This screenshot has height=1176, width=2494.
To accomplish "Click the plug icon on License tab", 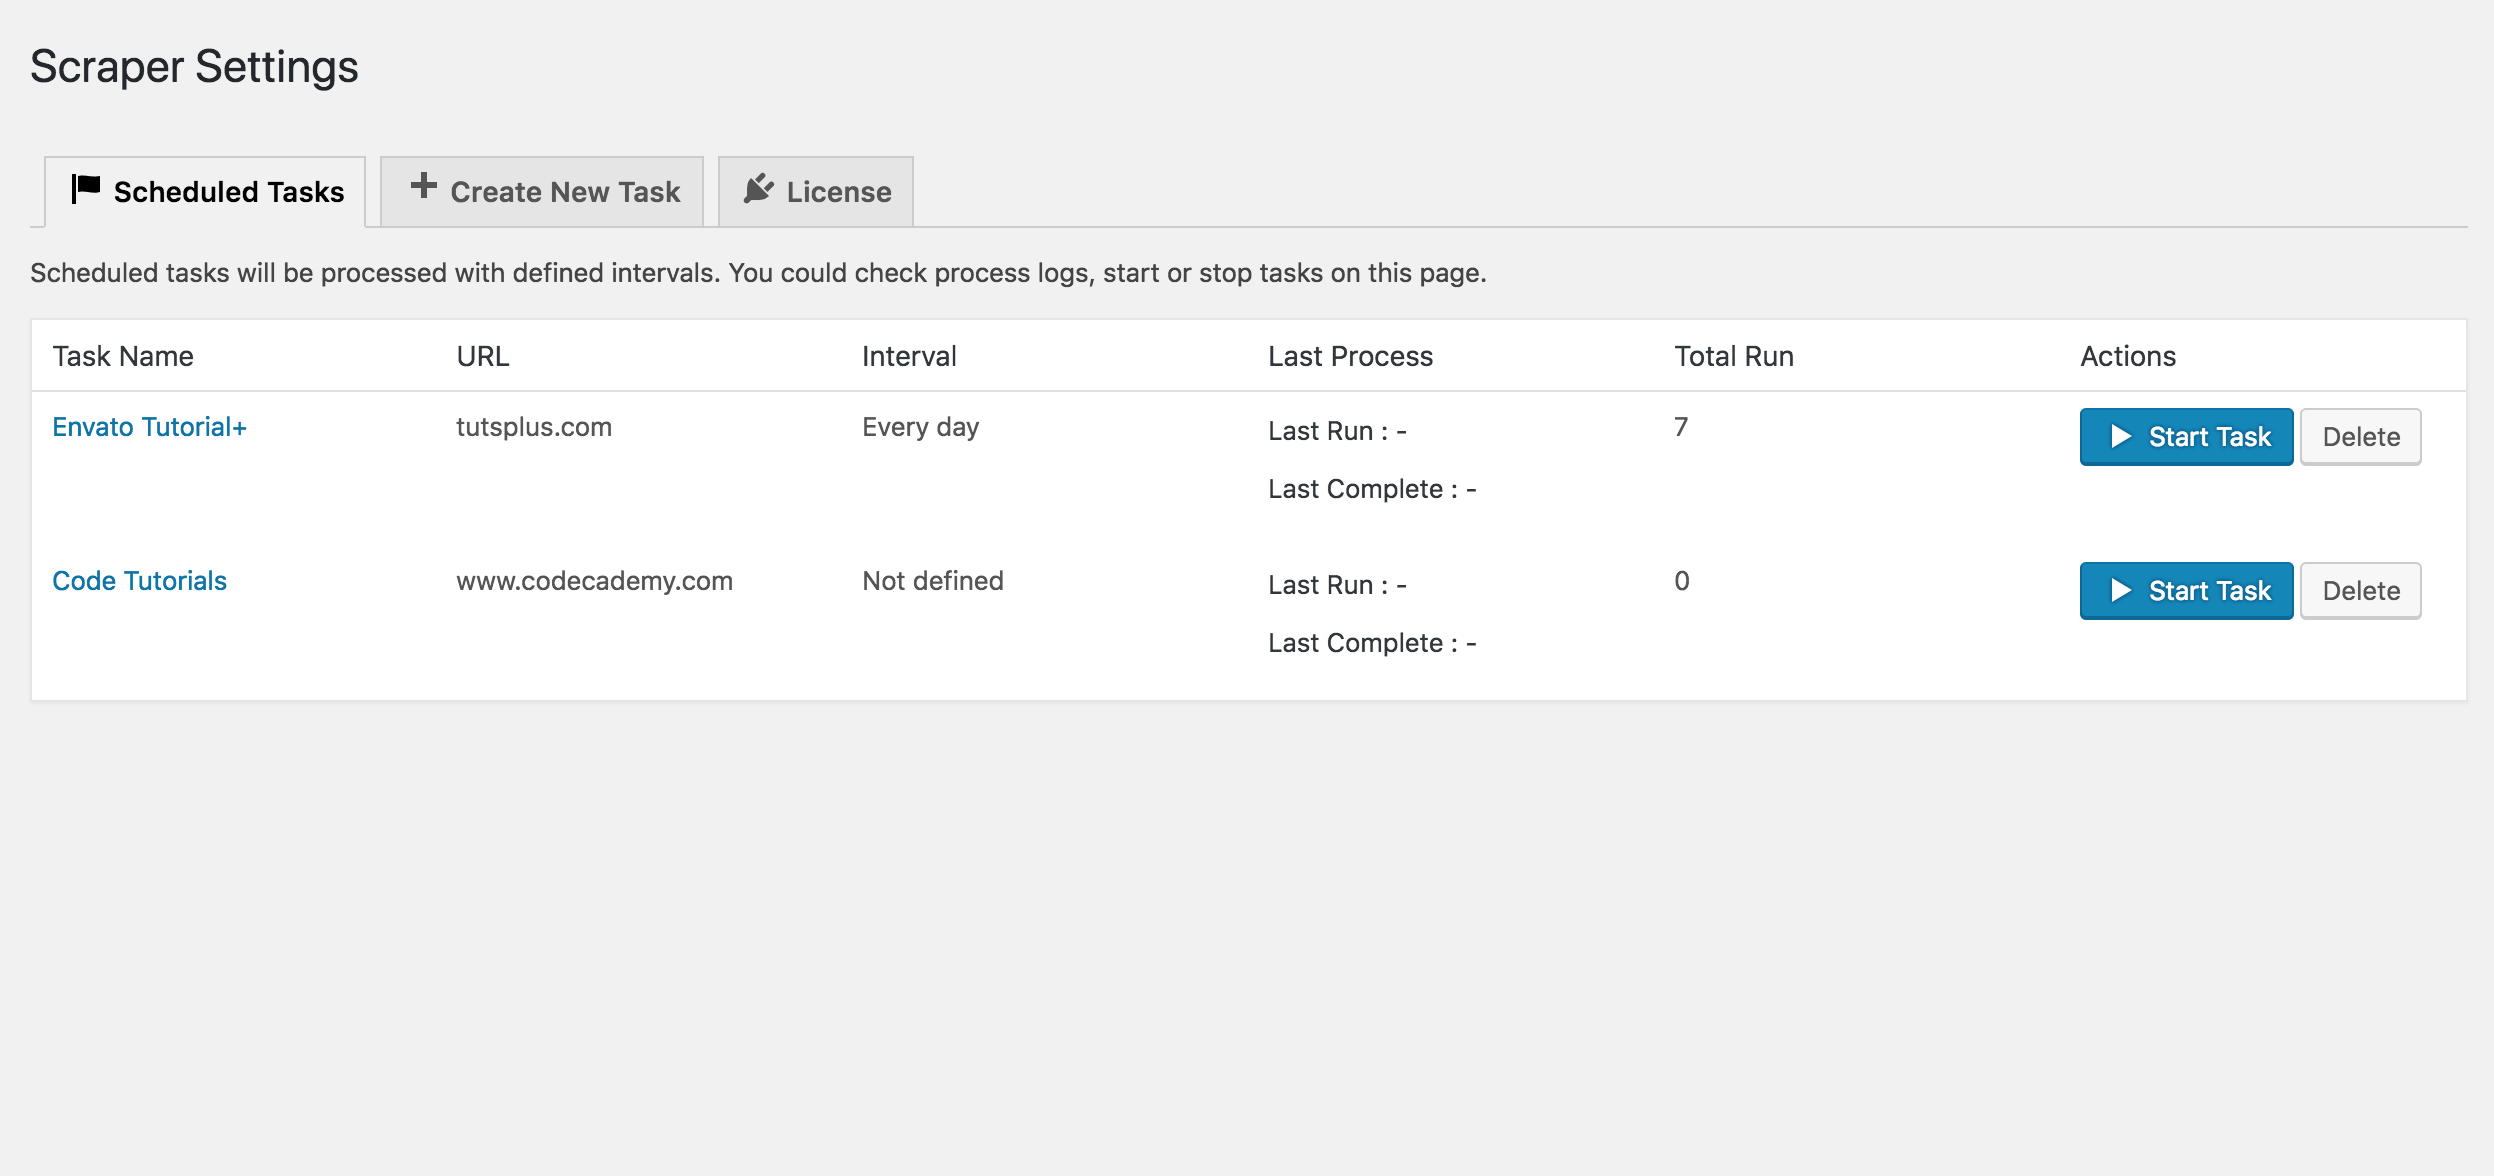I will tap(759, 188).
